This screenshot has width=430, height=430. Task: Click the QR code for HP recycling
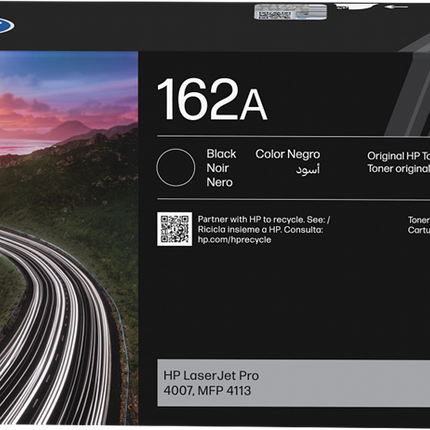174,229
